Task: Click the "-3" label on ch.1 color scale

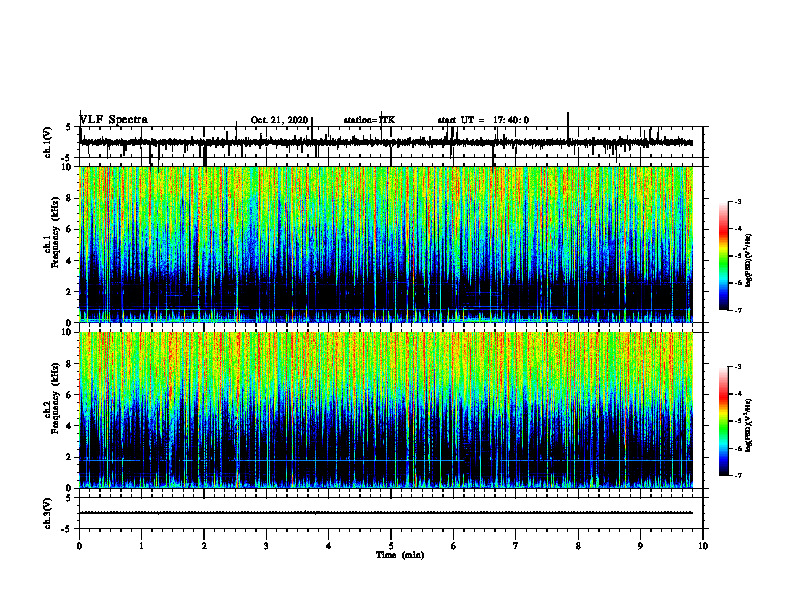Action: (737, 201)
